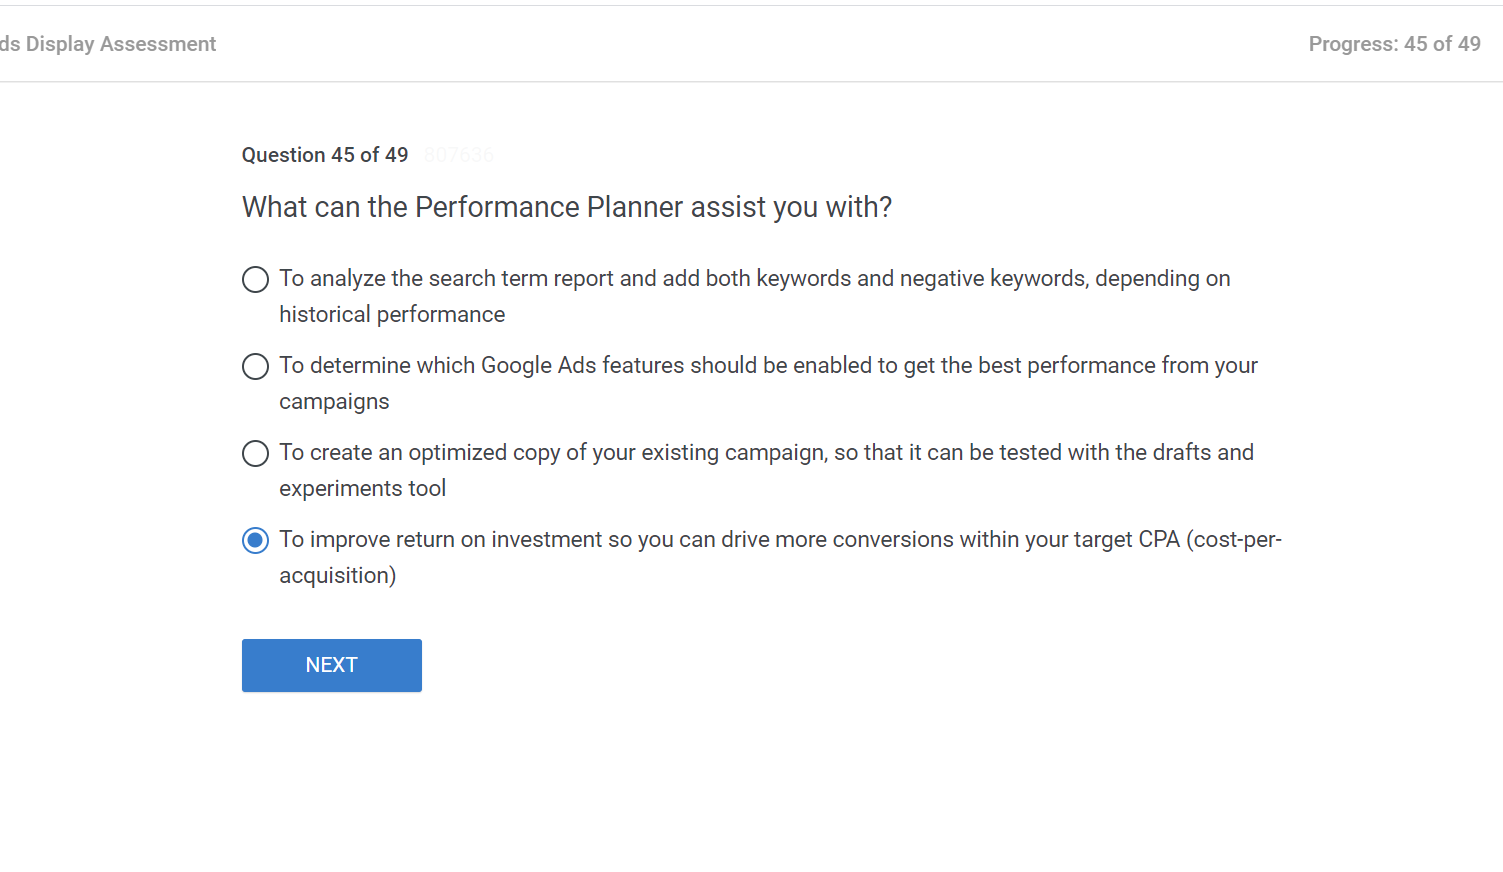Click the faint question ID 807636
This screenshot has width=1503, height=872.
(x=458, y=155)
